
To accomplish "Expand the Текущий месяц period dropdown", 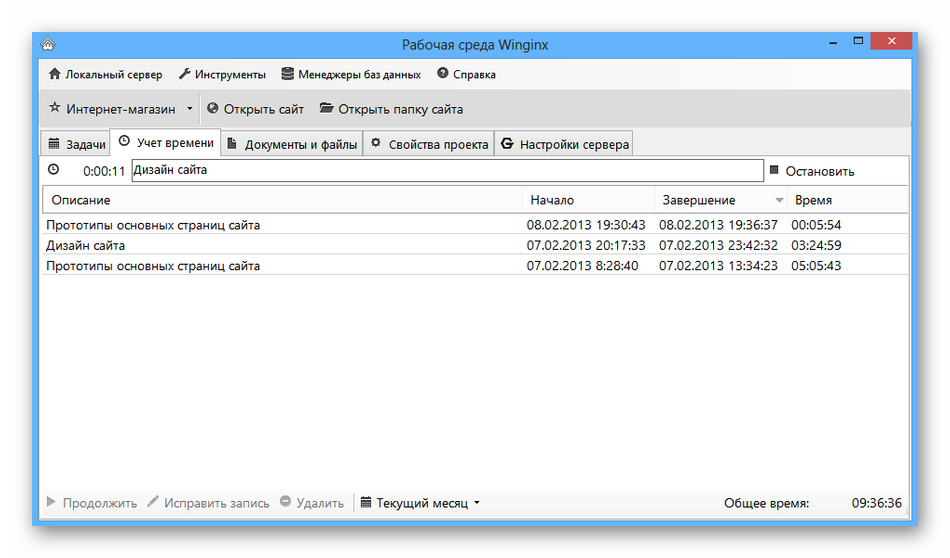I will (x=420, y=503).
